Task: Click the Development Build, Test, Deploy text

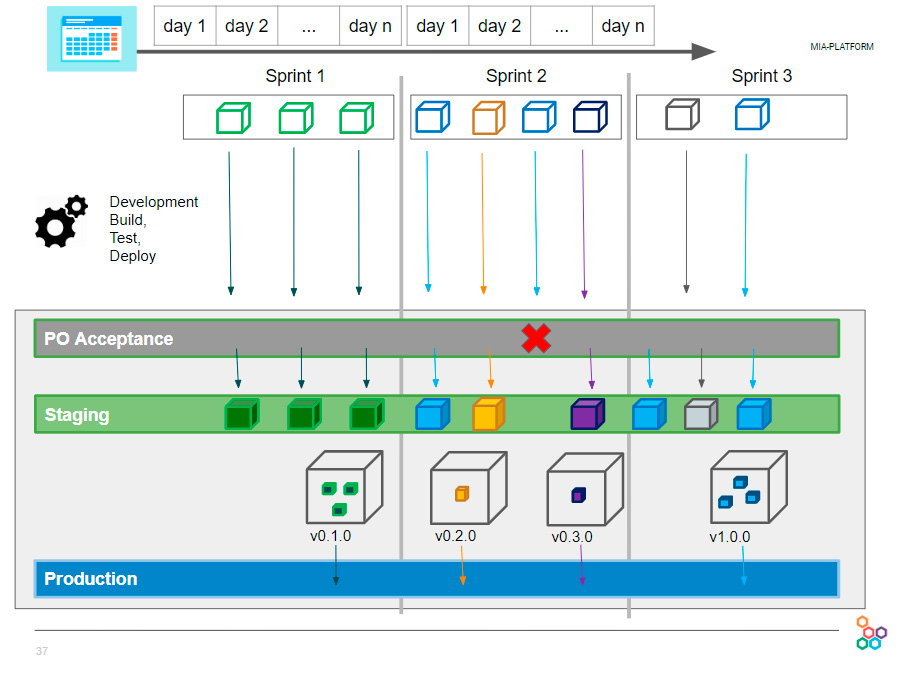Action: coord(154,229)
